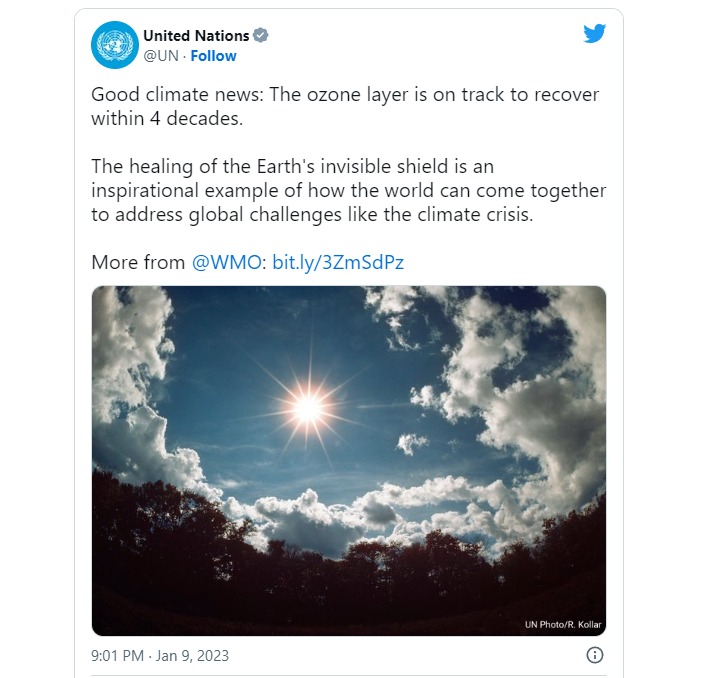The width and height of the screenshot is (706, 678).
Task: Click the UN Photo/R. Kollar credit
Action: coord(563,624)
